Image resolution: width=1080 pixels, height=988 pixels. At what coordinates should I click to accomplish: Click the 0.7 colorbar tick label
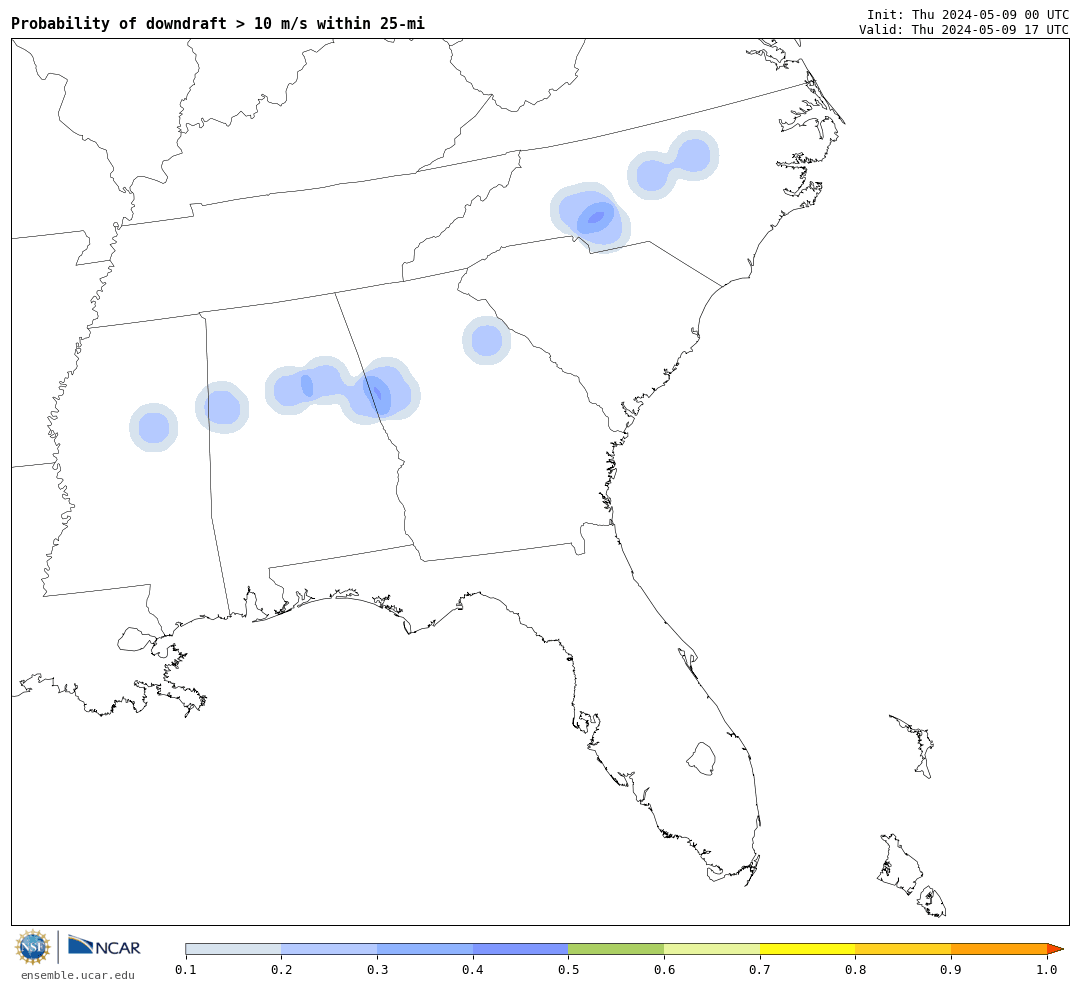pyautogui.click(x=760, y=970)
